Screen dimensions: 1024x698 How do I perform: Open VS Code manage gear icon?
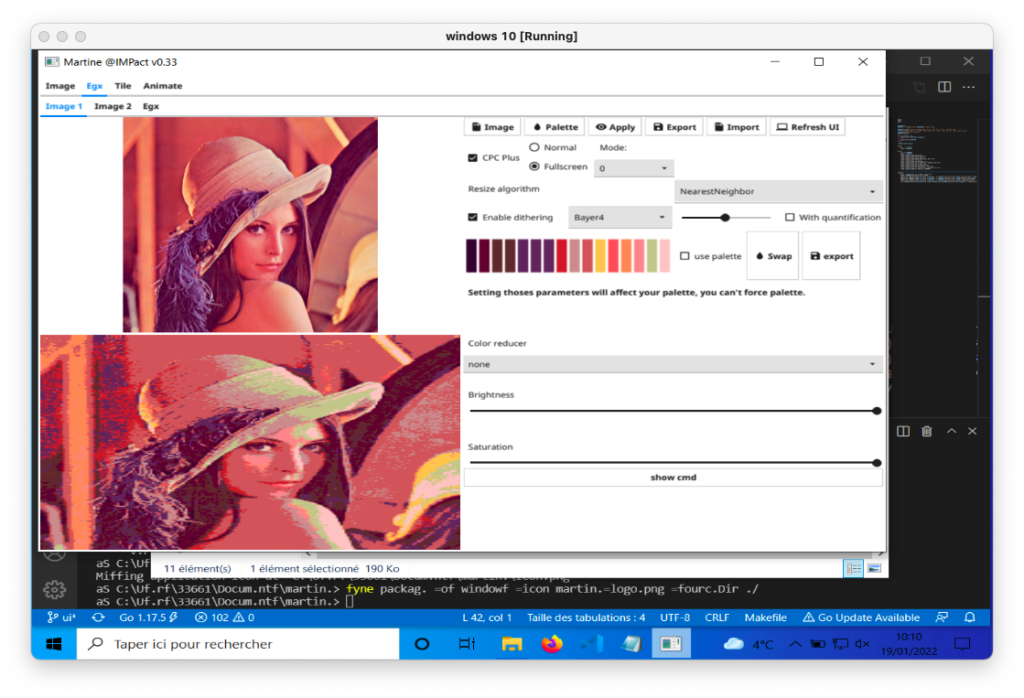(55, 590)
